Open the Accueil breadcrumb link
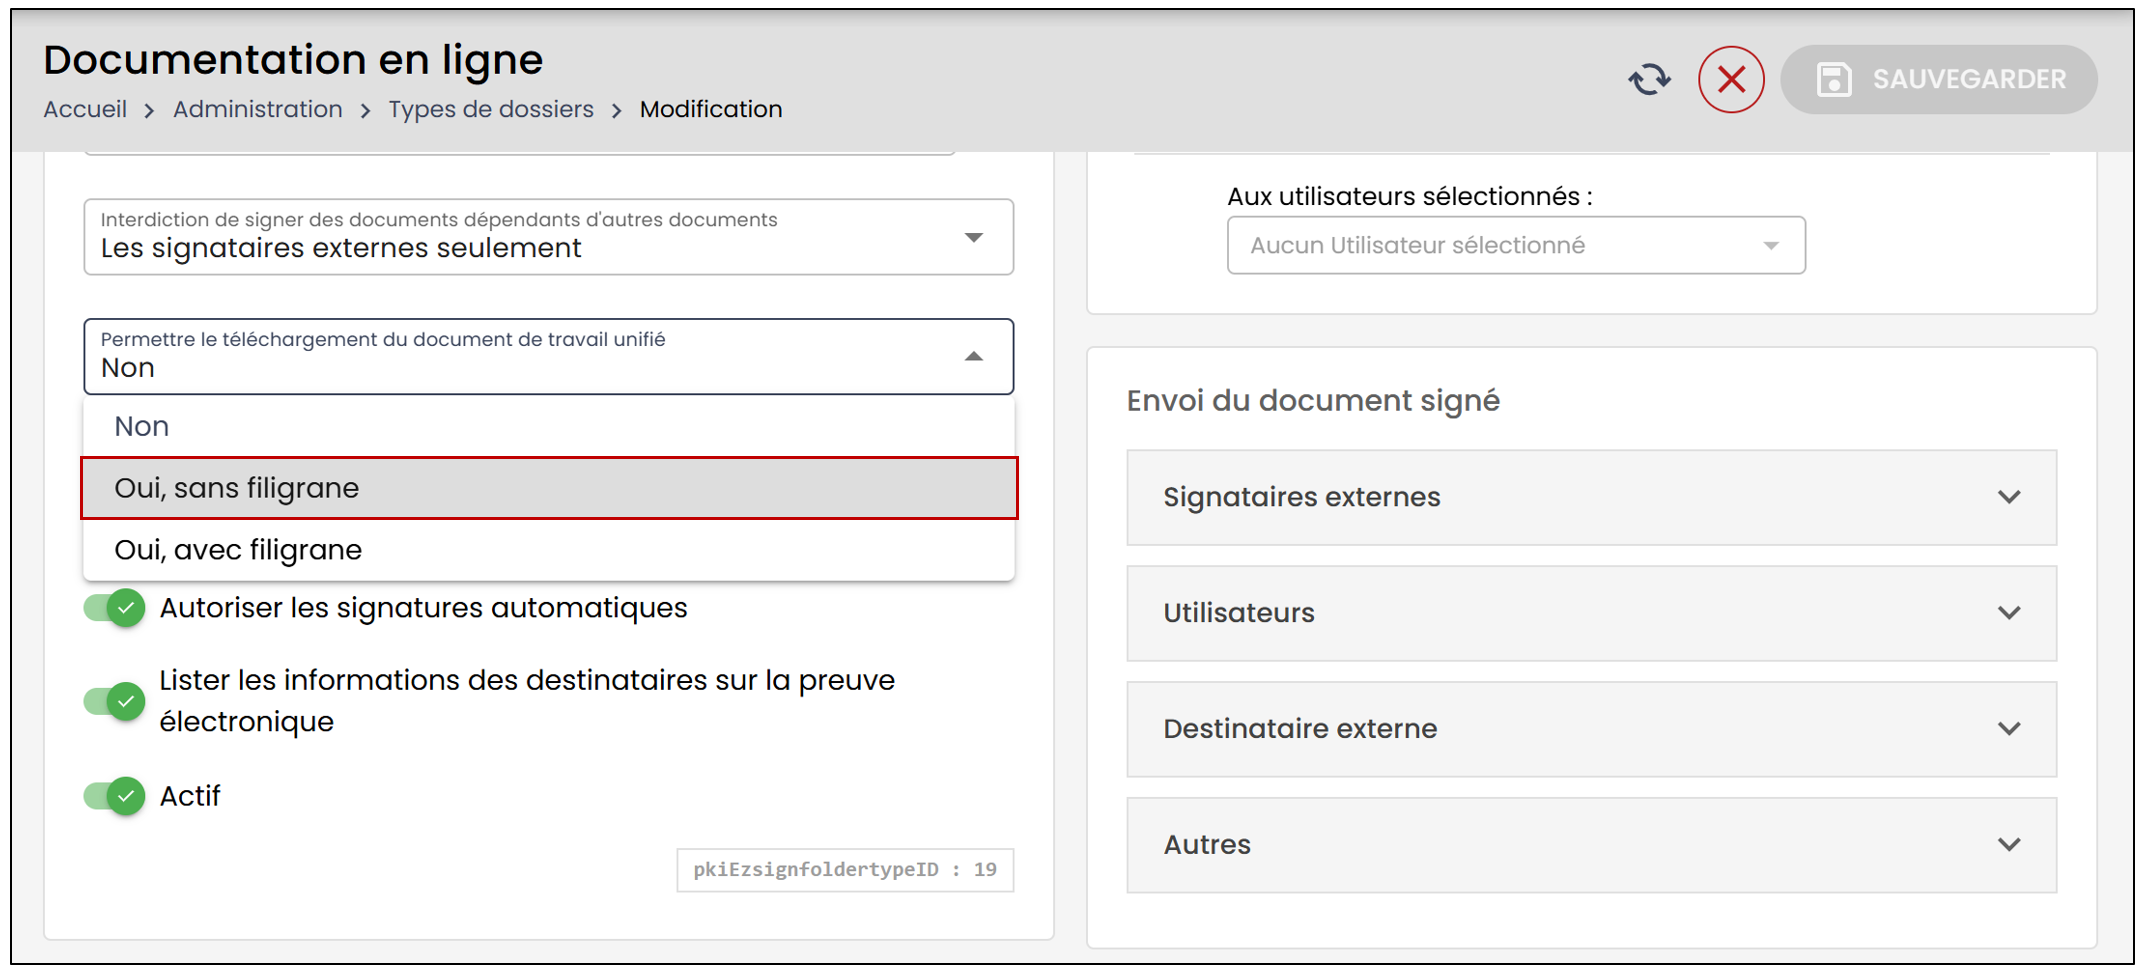 (85, 109)
